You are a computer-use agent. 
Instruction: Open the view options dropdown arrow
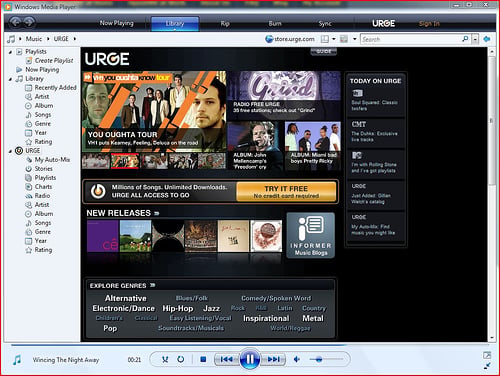(x=354, y=39)
